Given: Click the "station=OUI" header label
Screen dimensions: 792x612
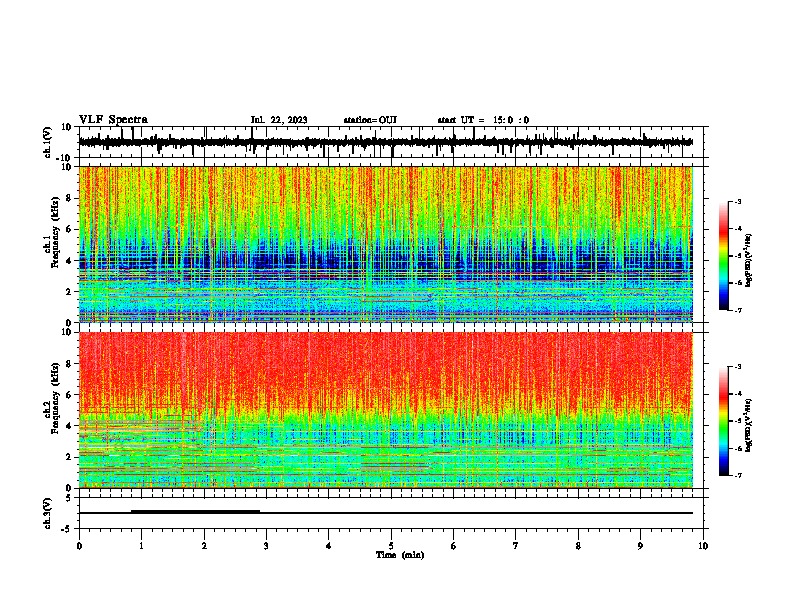Looking at the screenshot, I should pos(370,120).
